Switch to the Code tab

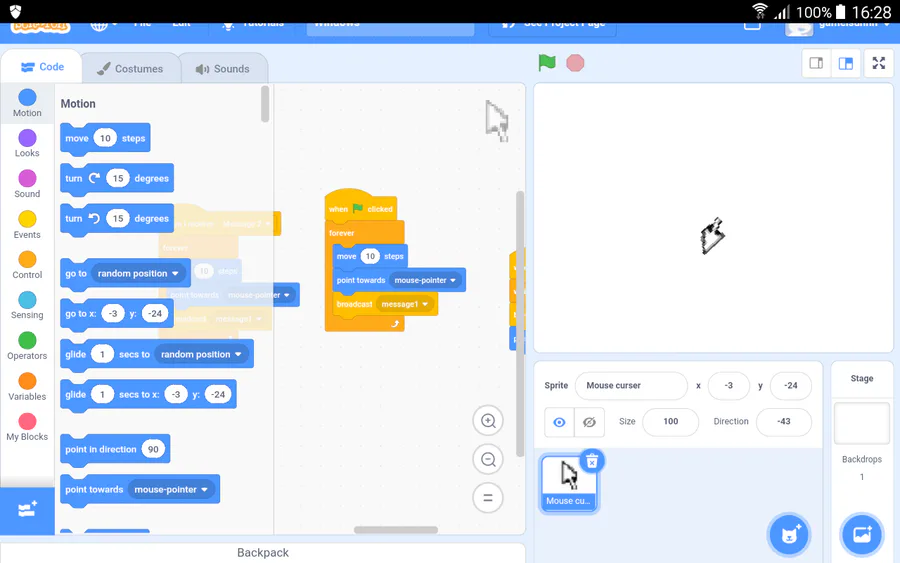click(42, 67)
